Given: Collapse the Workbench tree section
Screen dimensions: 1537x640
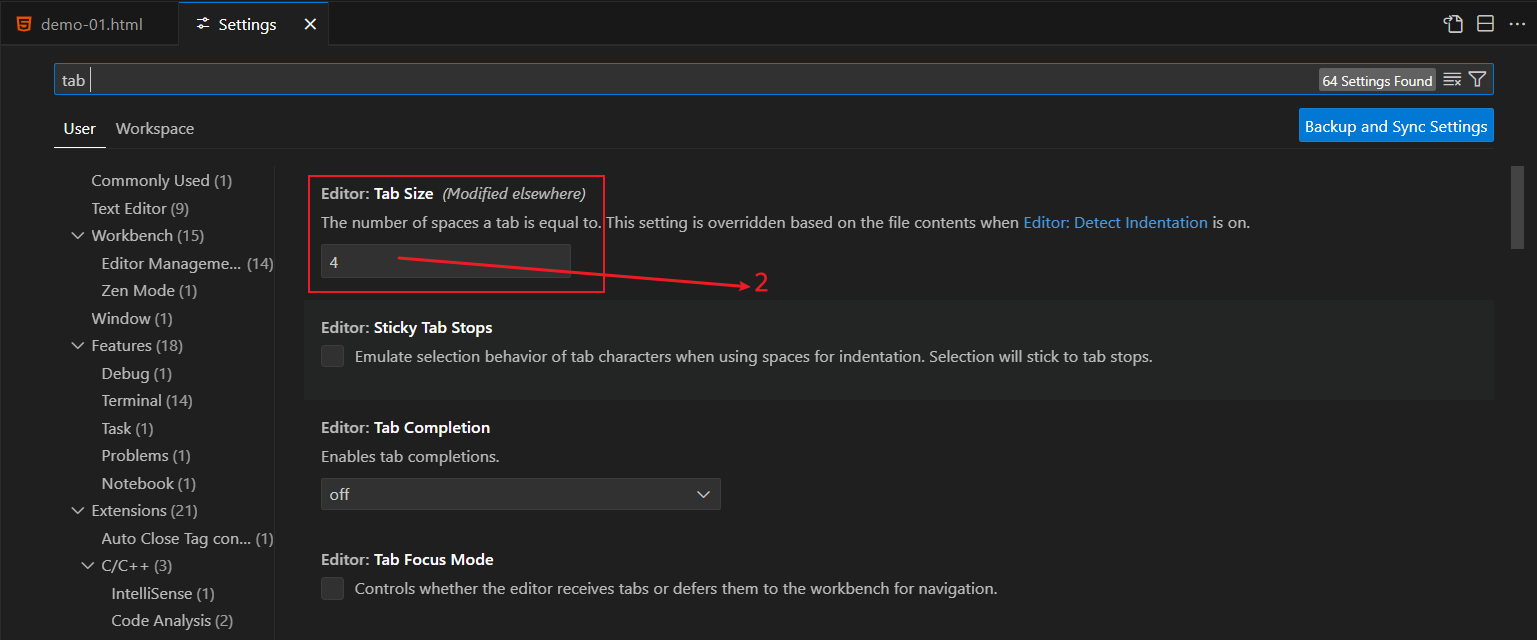Looking at the screenshot, I should [79, 236].
